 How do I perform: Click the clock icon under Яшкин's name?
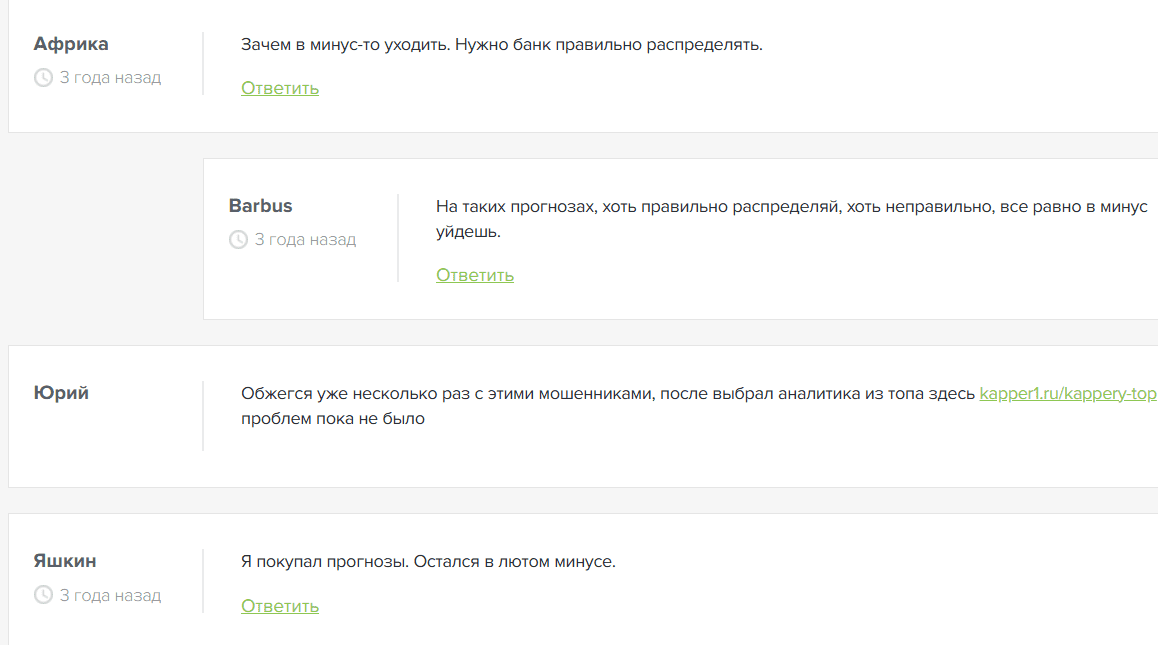tap(44, 595)
